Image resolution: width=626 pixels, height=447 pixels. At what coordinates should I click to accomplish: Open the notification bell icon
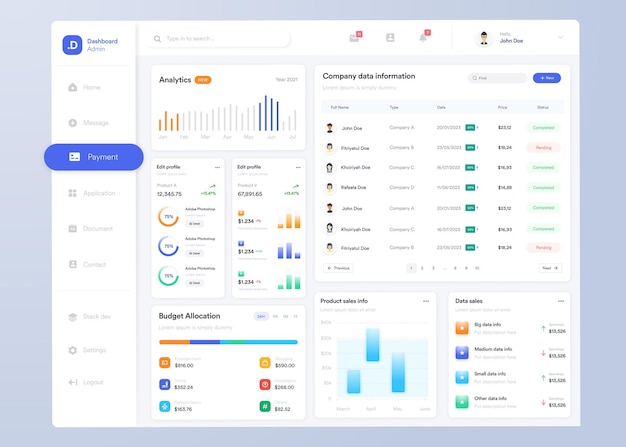pos(423,38)
